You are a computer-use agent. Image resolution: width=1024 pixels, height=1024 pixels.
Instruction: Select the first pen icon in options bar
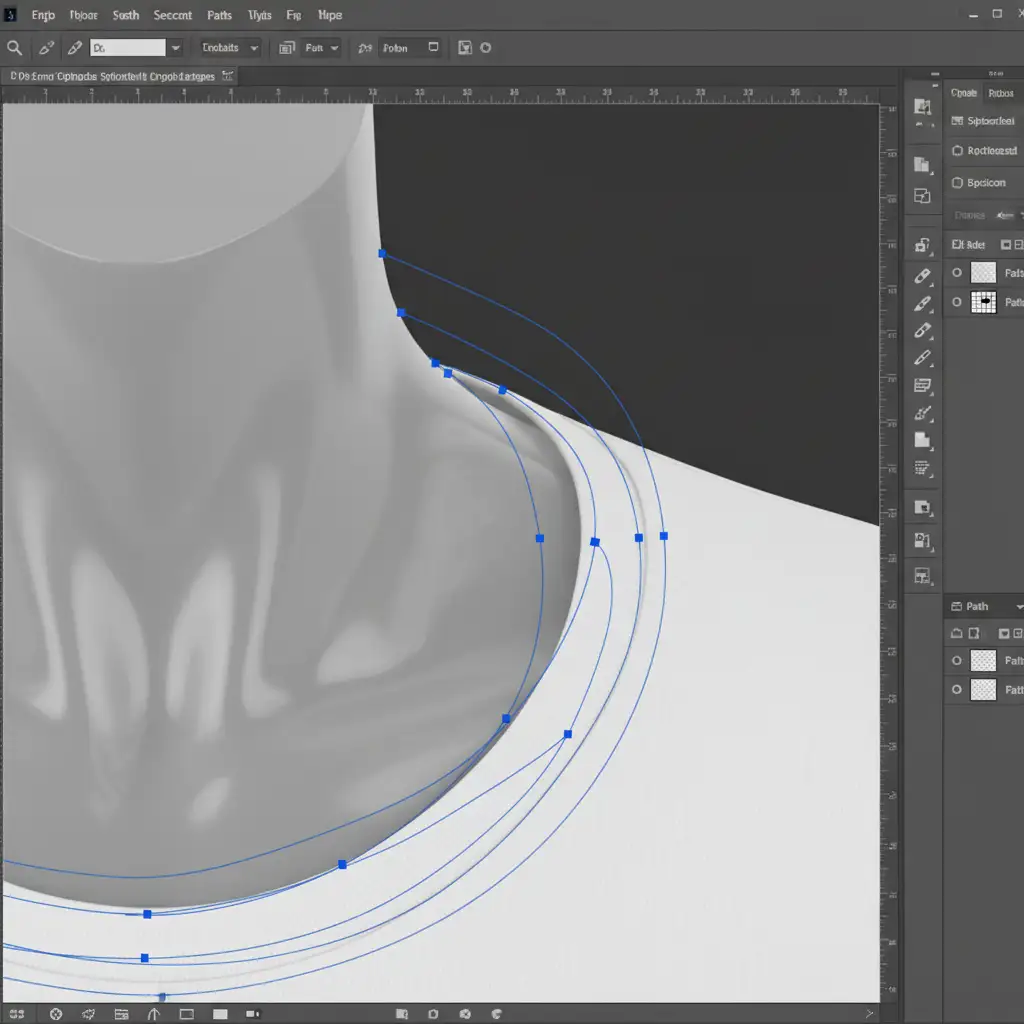click(46, 47)
